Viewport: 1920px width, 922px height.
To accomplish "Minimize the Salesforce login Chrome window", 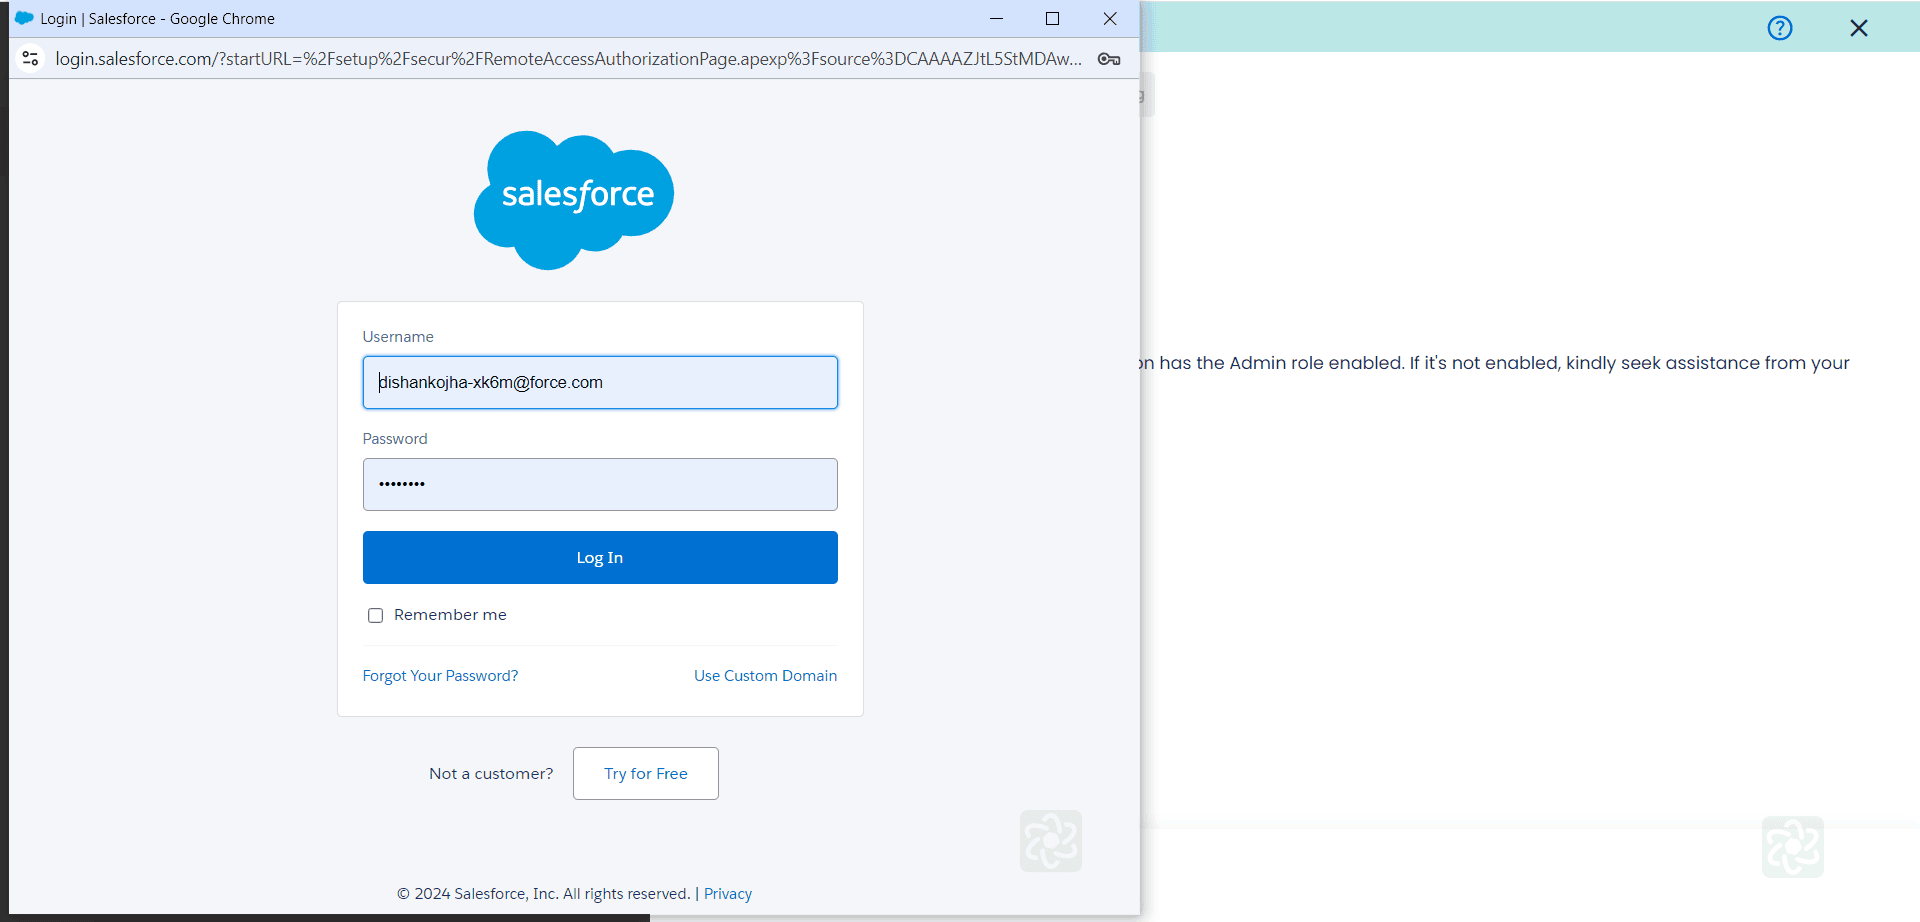I will 996,18.
